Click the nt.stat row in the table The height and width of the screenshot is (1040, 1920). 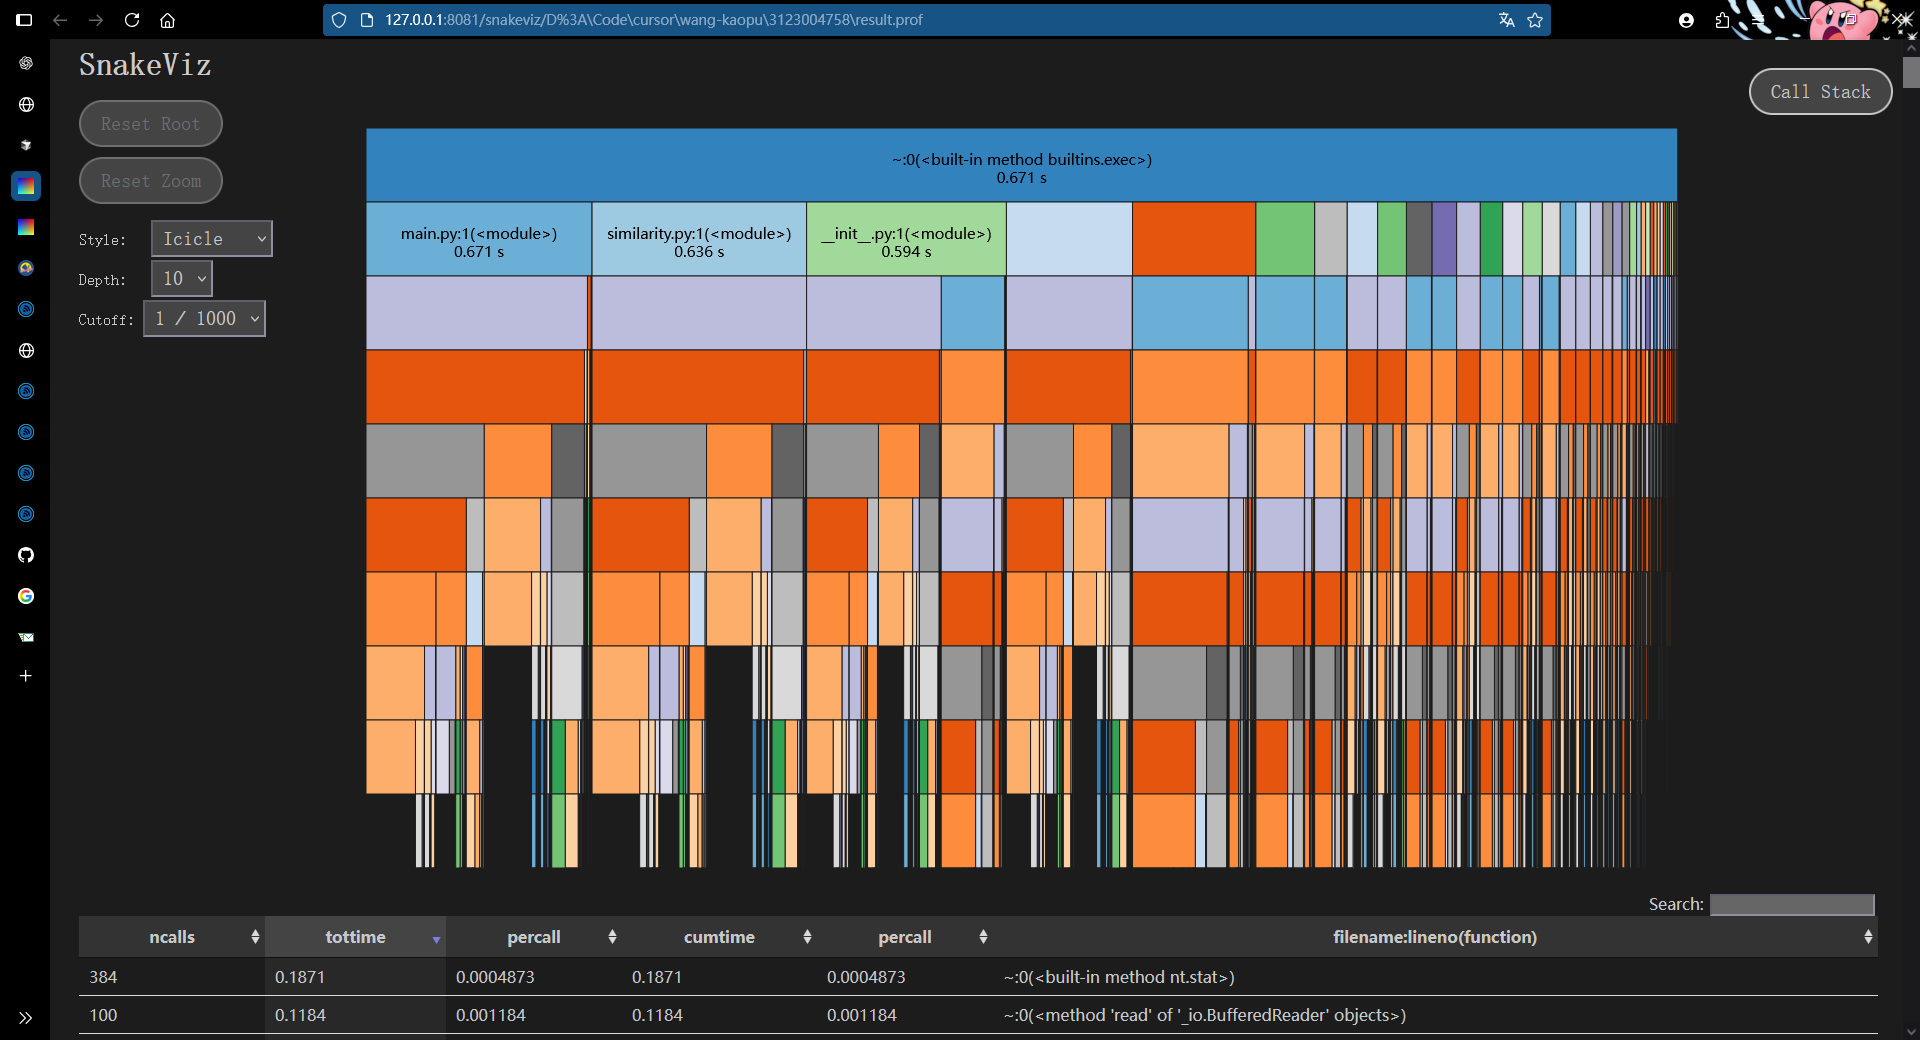pyautogui.click(x=1119, y=977)
